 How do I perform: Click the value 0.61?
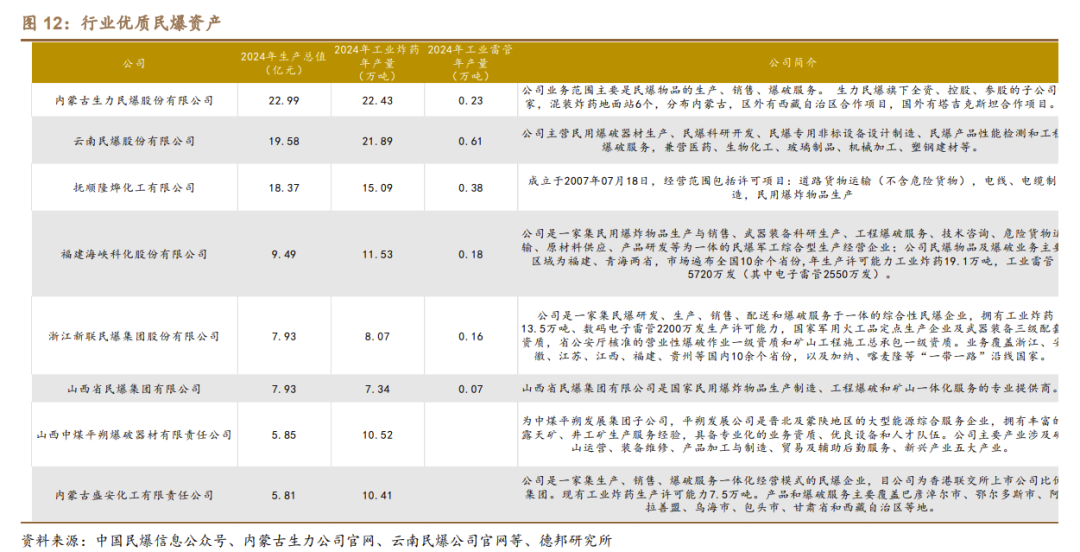coord(471,141)
